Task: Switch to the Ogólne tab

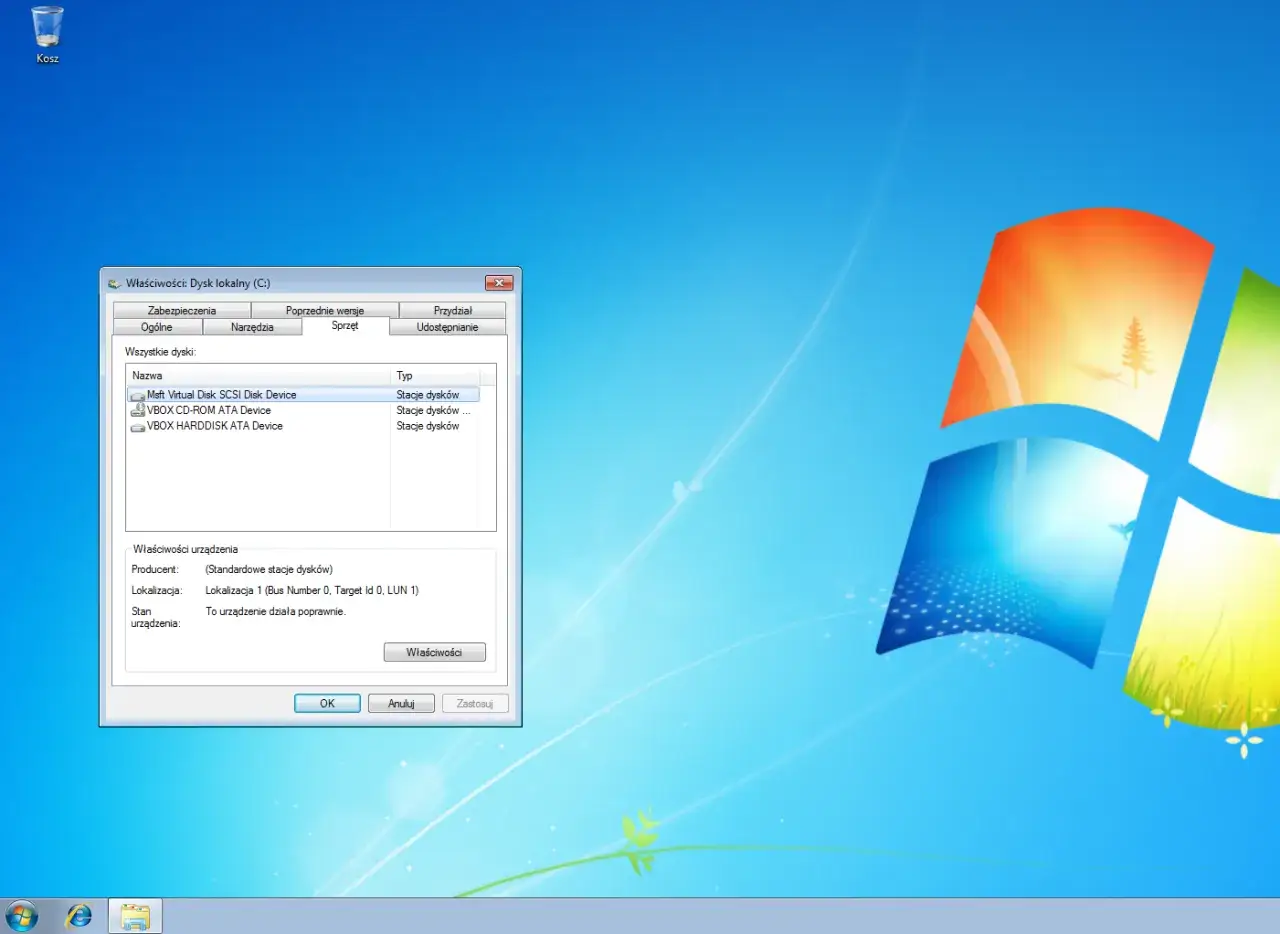Action: click(157, 327)
